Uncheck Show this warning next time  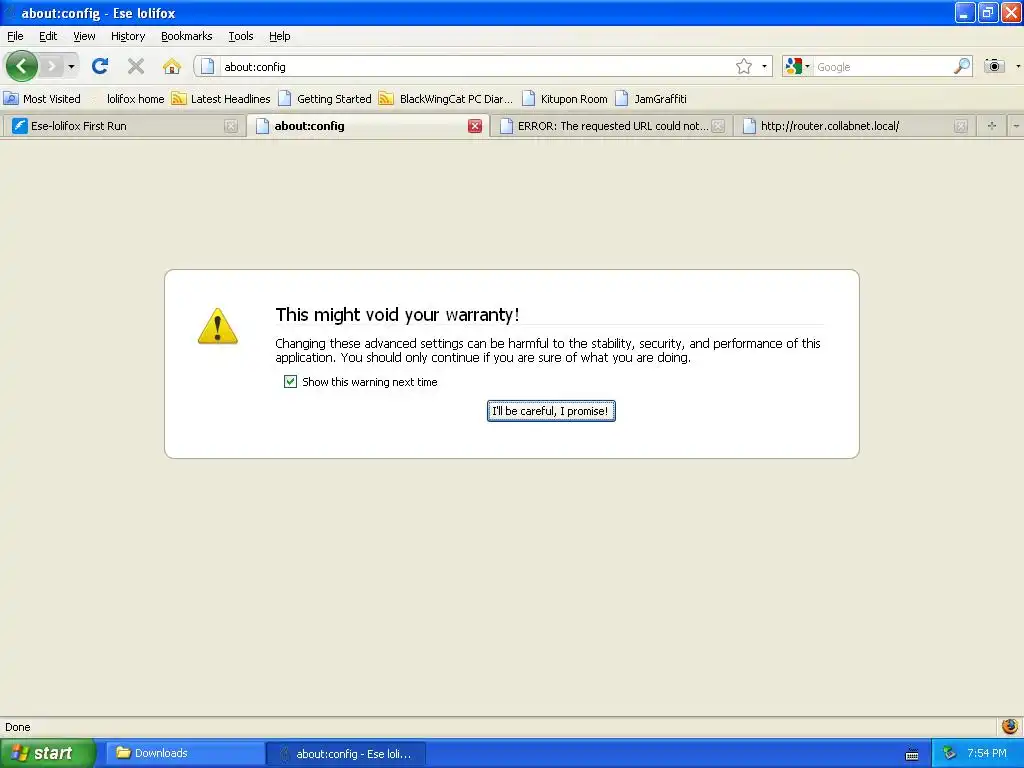click(290, 382)
